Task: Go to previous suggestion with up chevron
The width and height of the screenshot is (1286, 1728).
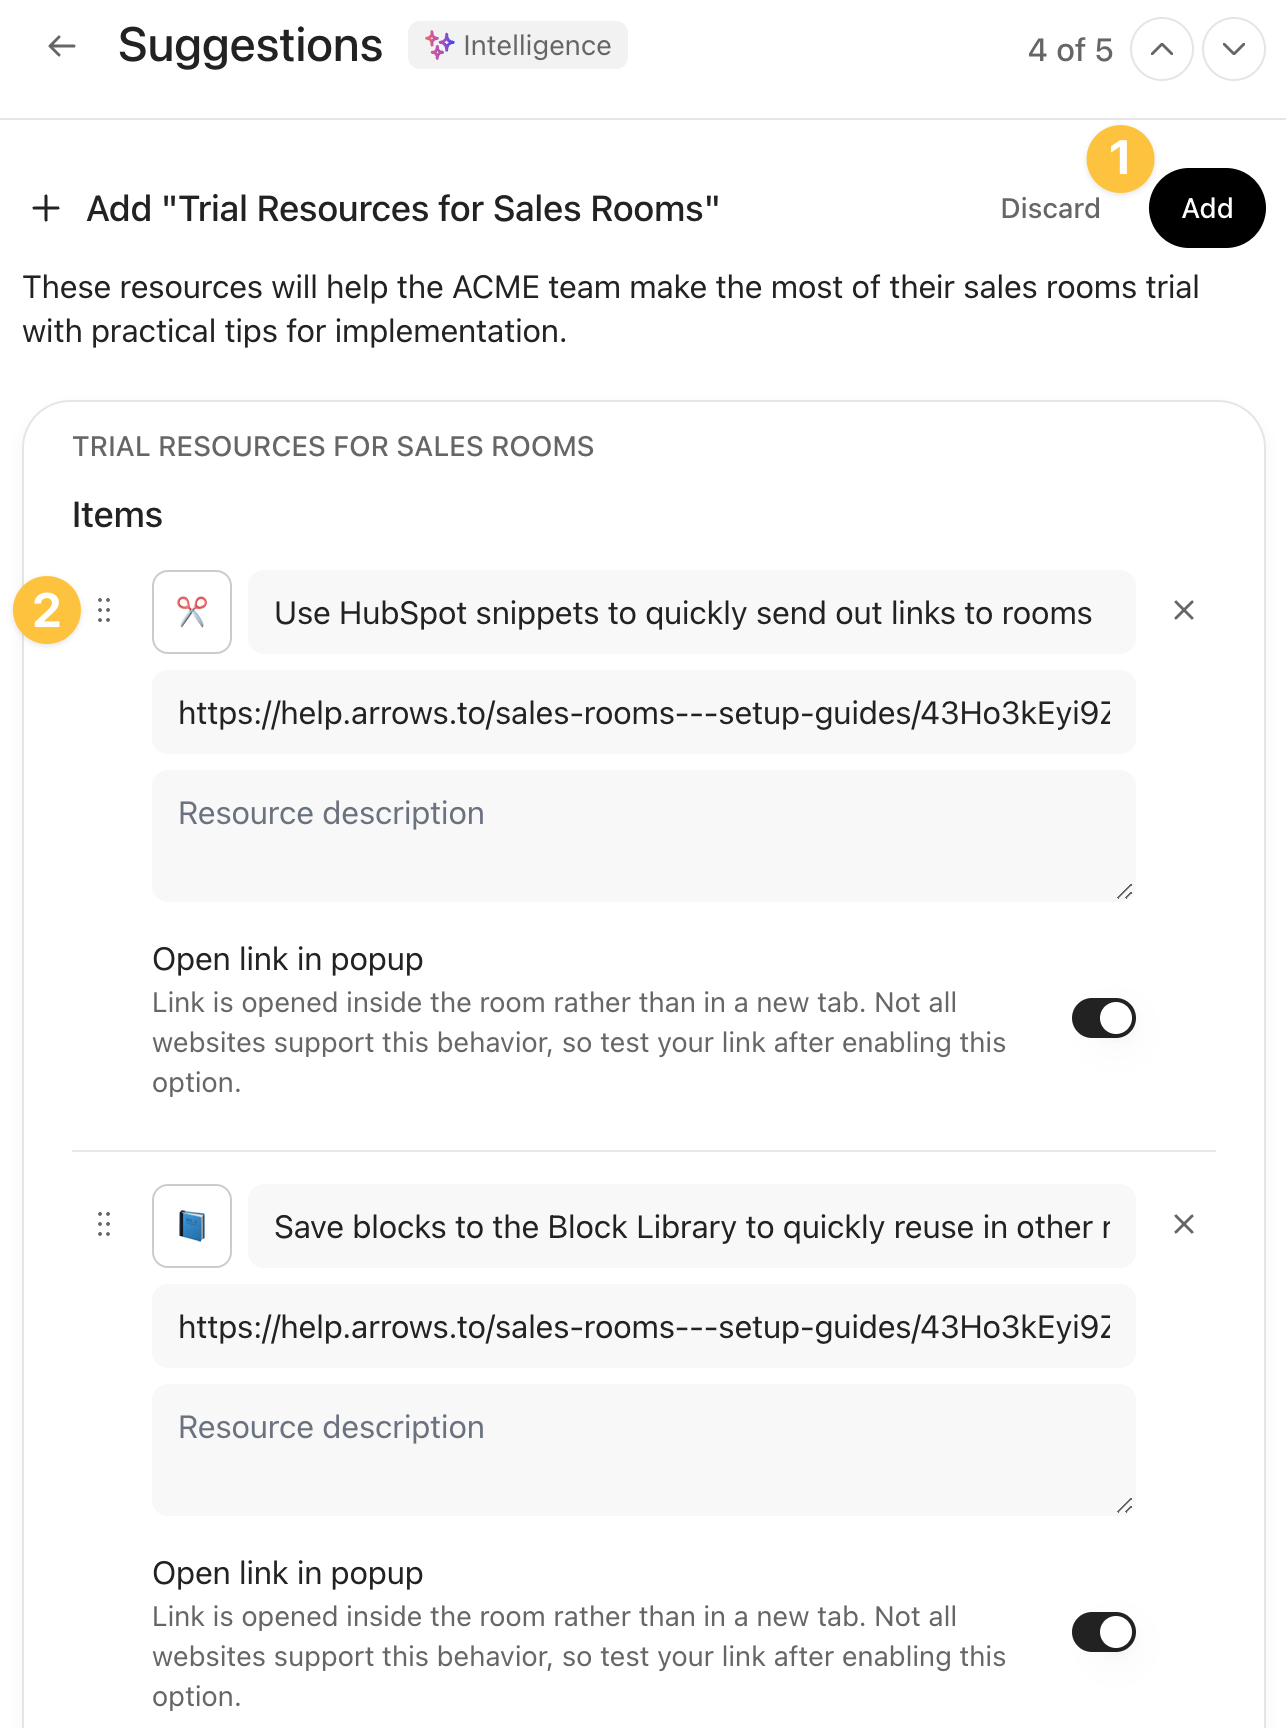Action: pos(1161,49)
